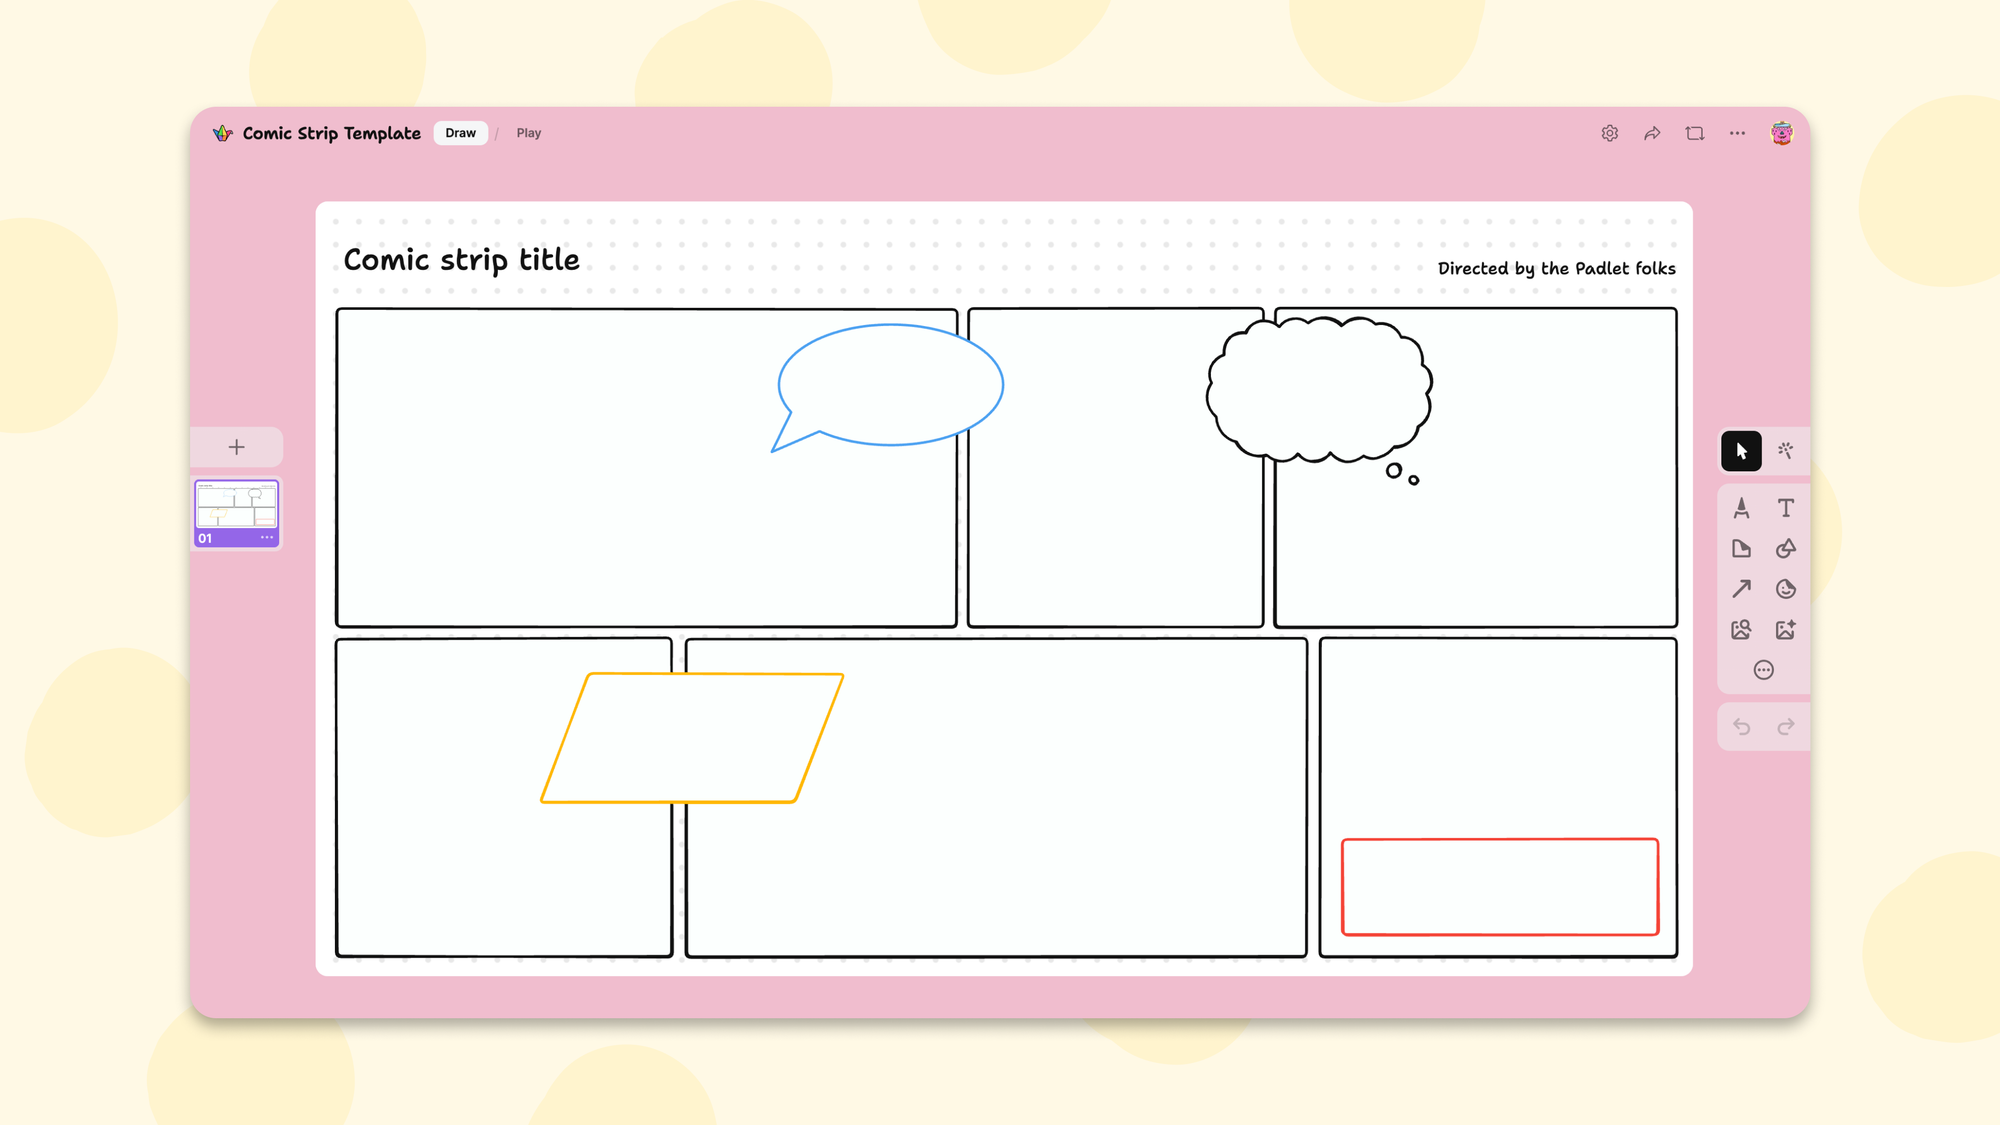Expand the top-right more options menu
Image resolution: width=2000 pixels, height=1125 pixels.
1737,133
